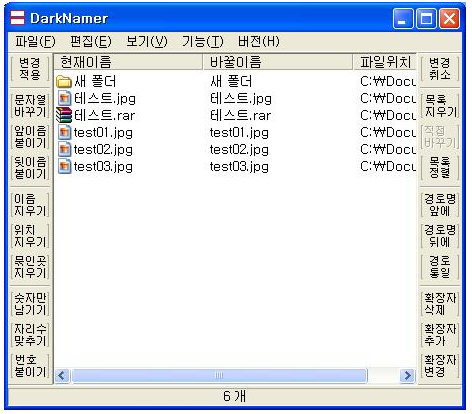This screenshot has width=472, height=414.
Task: Click horizontal scrollbar right arrow
Action: [x=407, y=376]
